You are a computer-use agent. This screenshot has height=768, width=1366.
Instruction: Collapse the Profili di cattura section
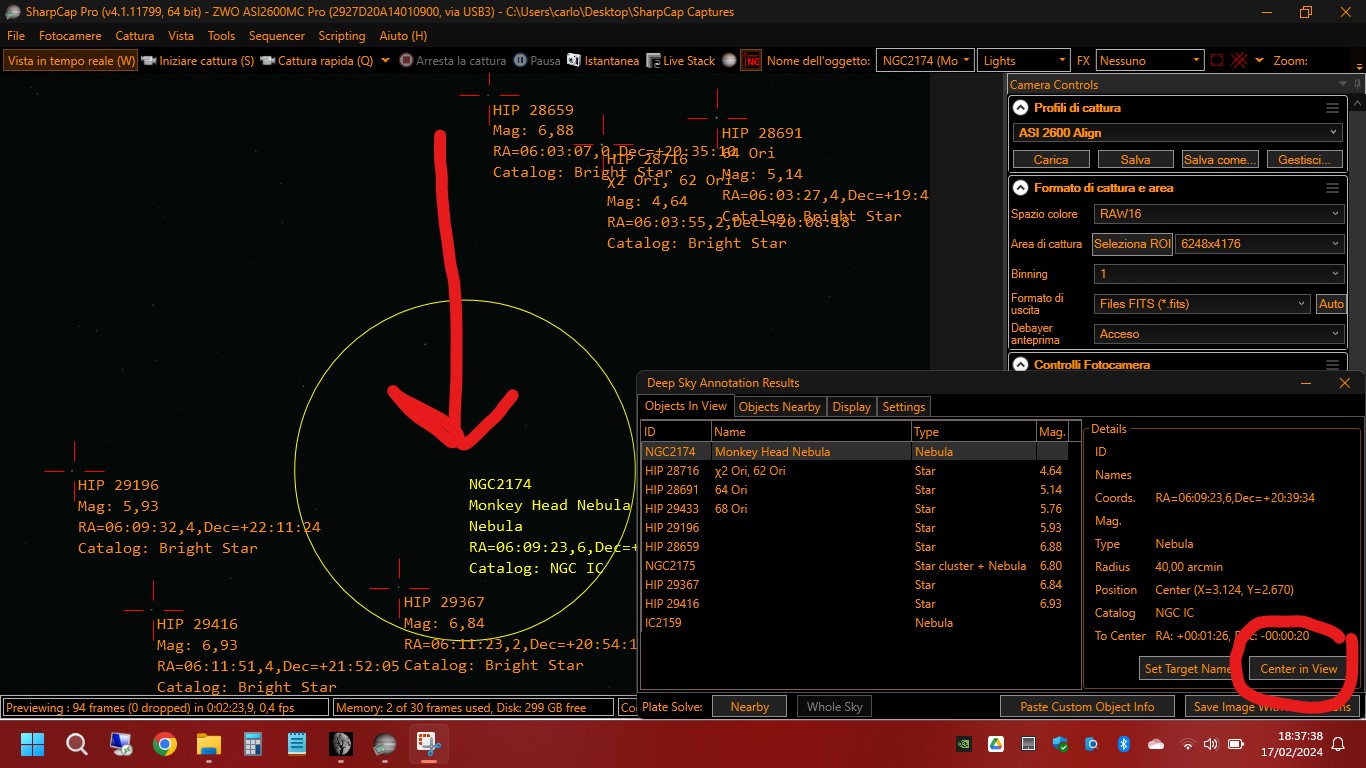[1020, 108]
